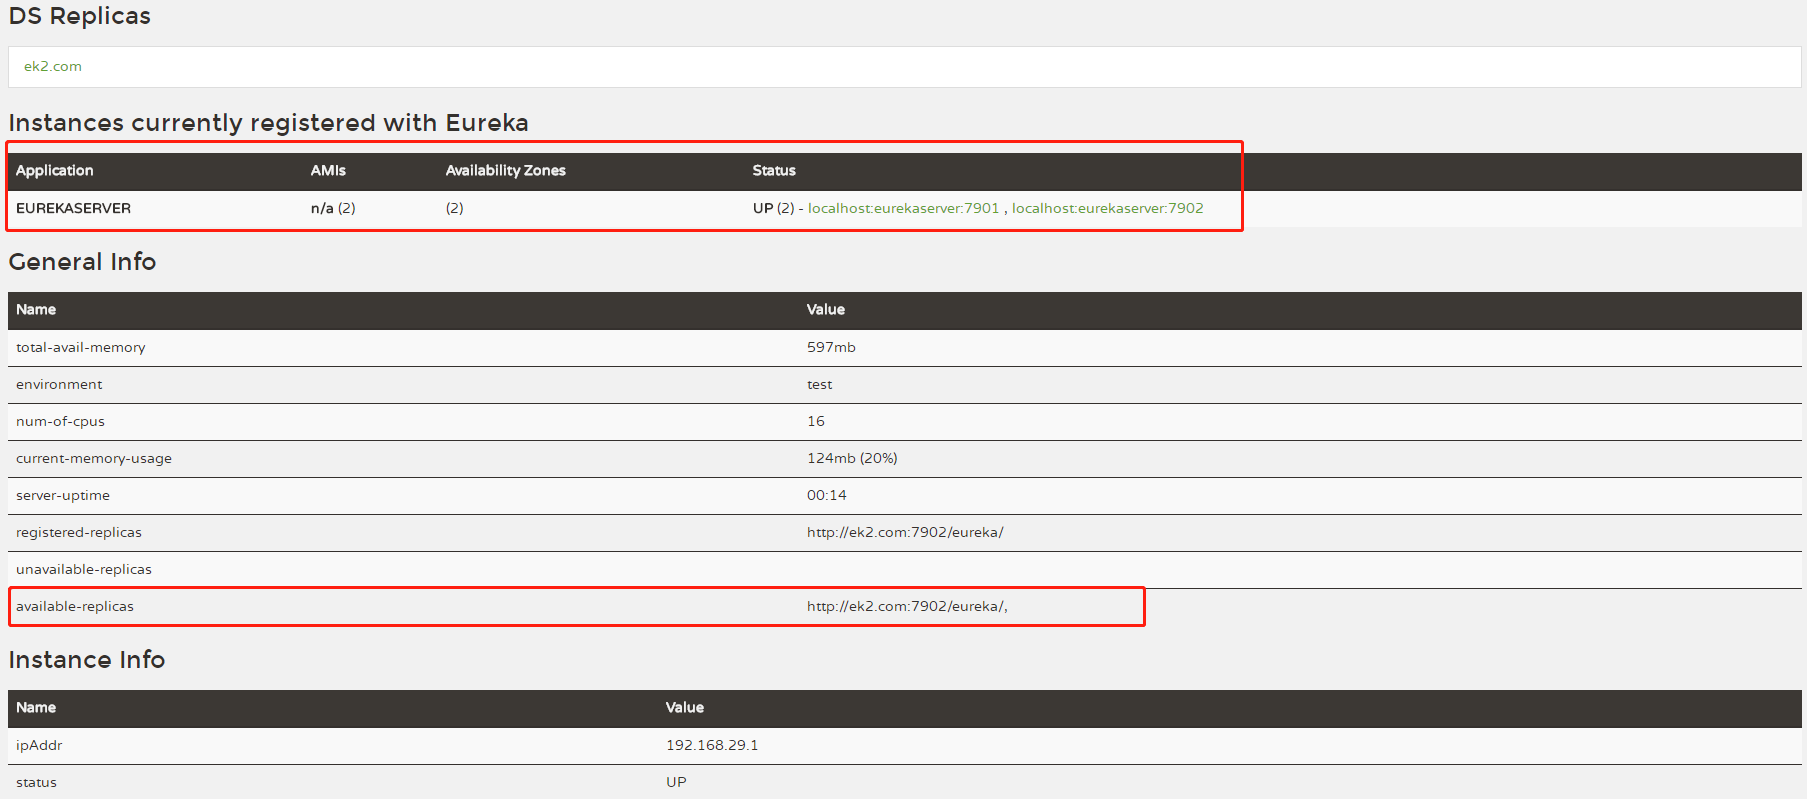
Task: Click the server-uptime value 00:14
Action: pos(826,495)
